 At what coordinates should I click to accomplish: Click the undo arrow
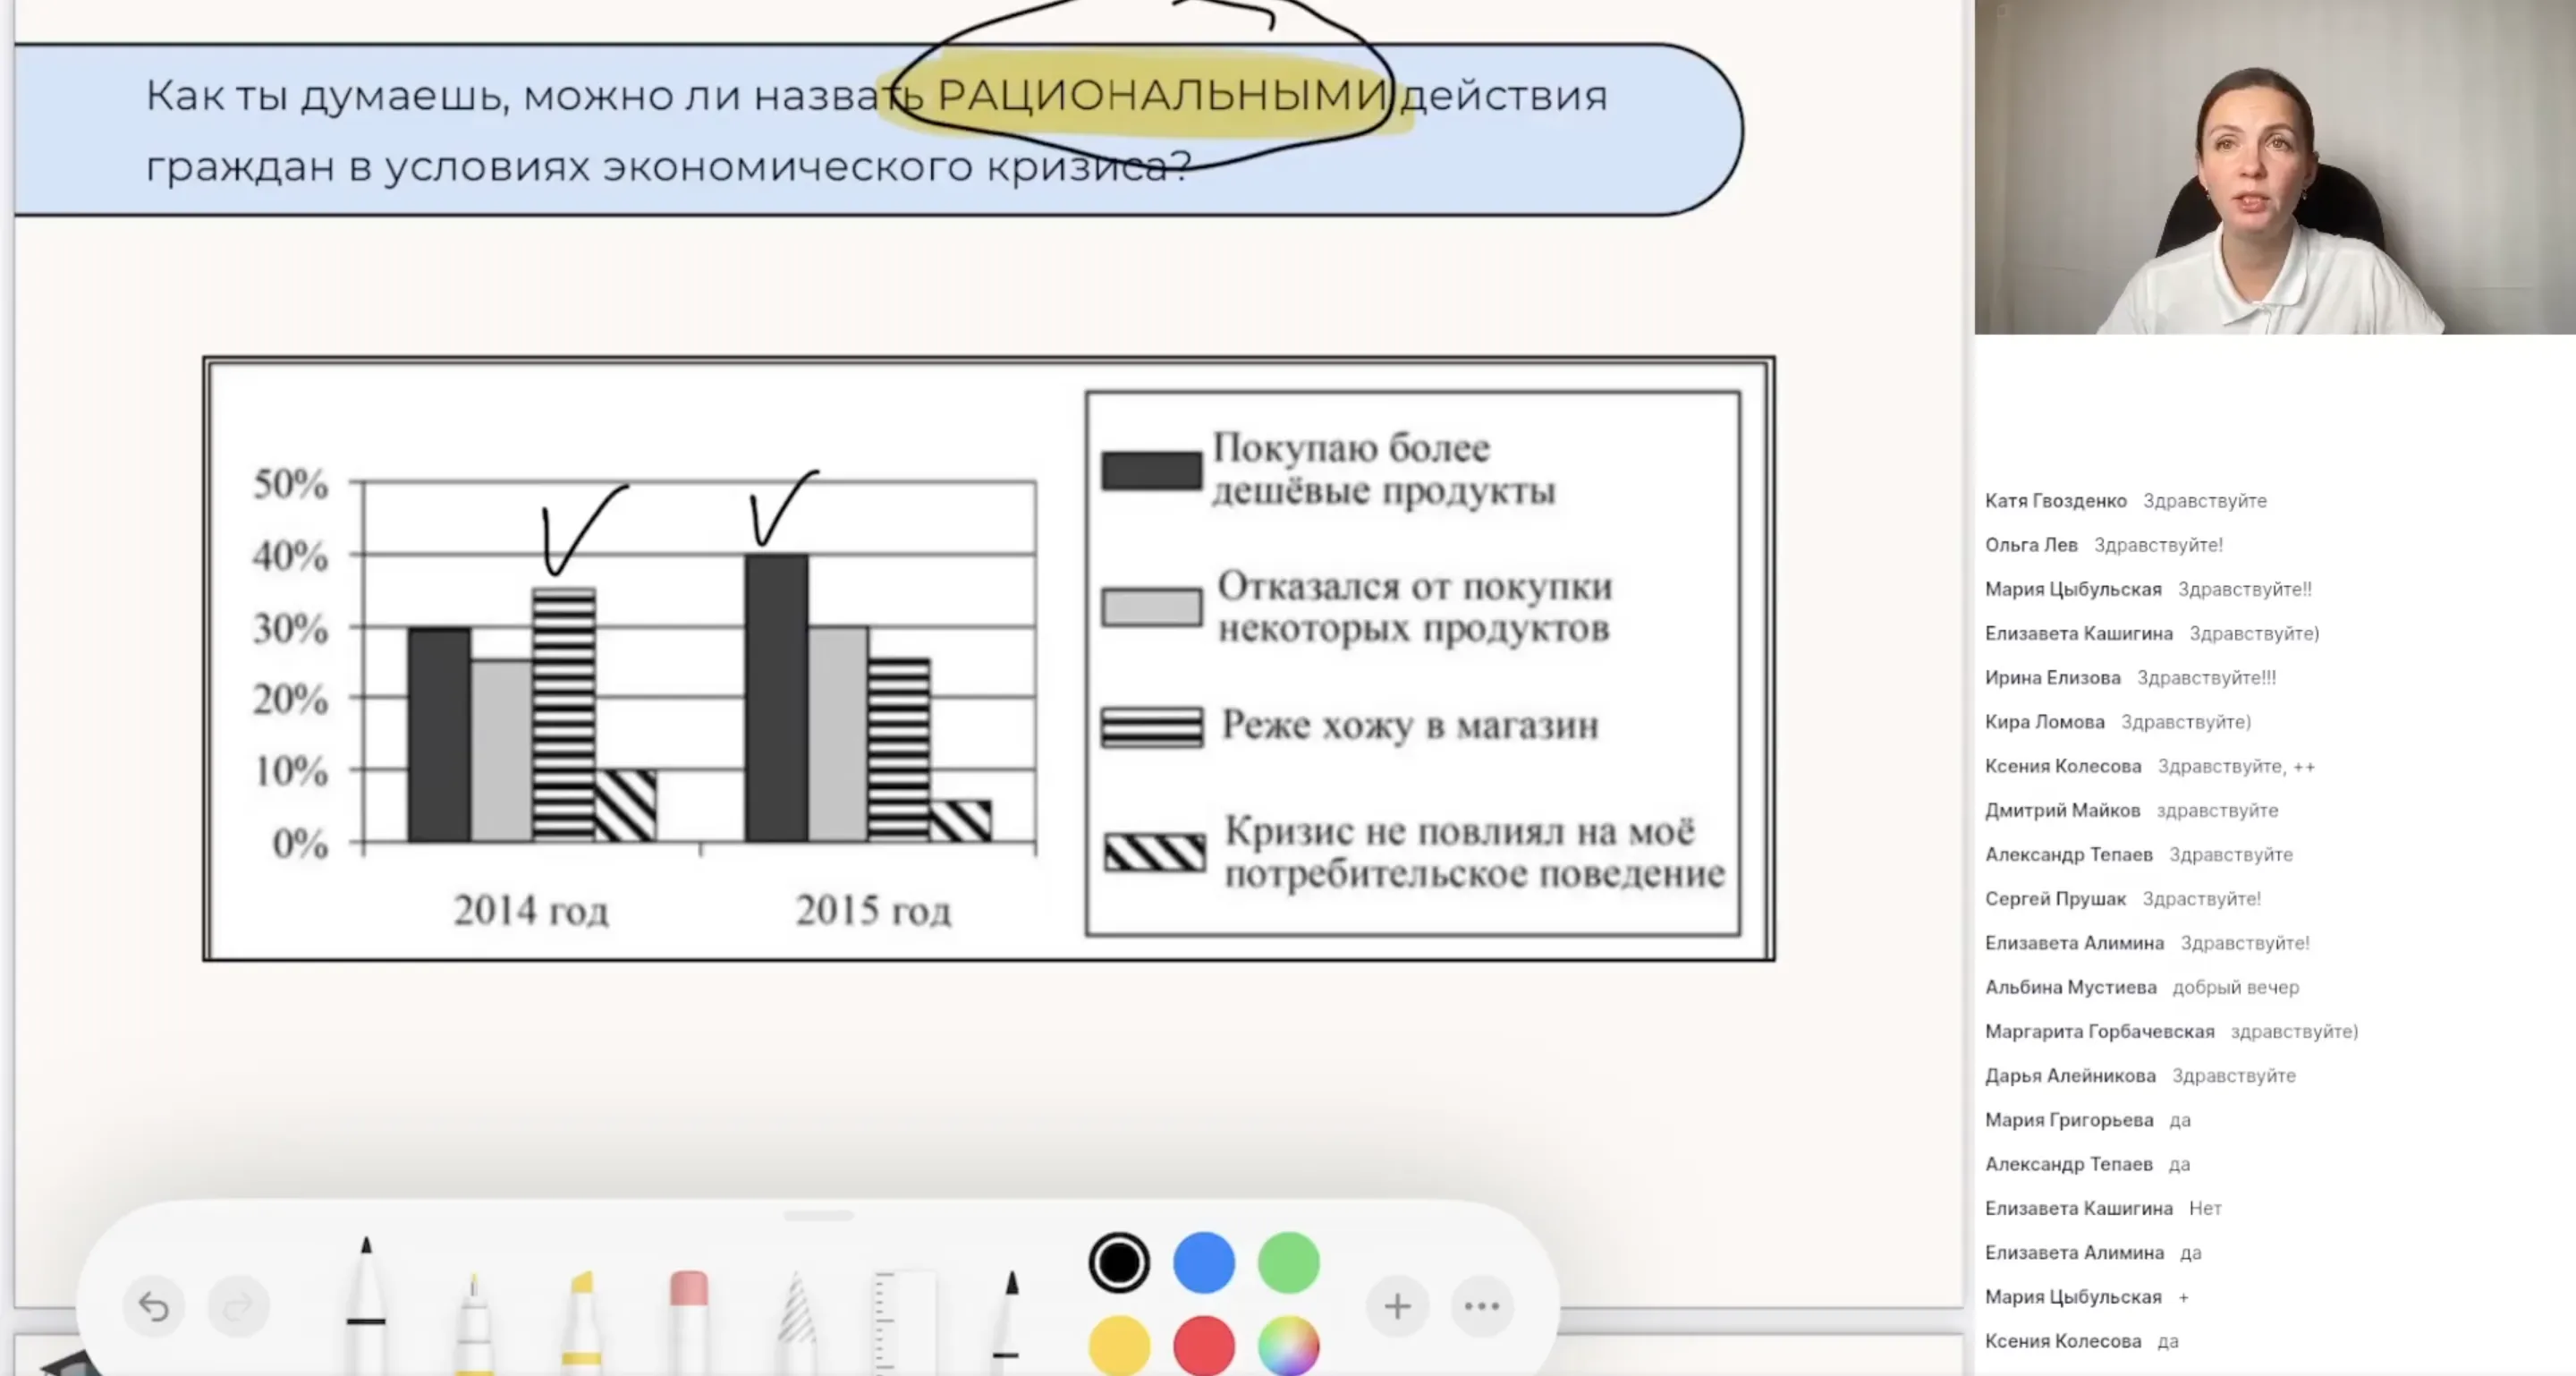coord(155,1305)
